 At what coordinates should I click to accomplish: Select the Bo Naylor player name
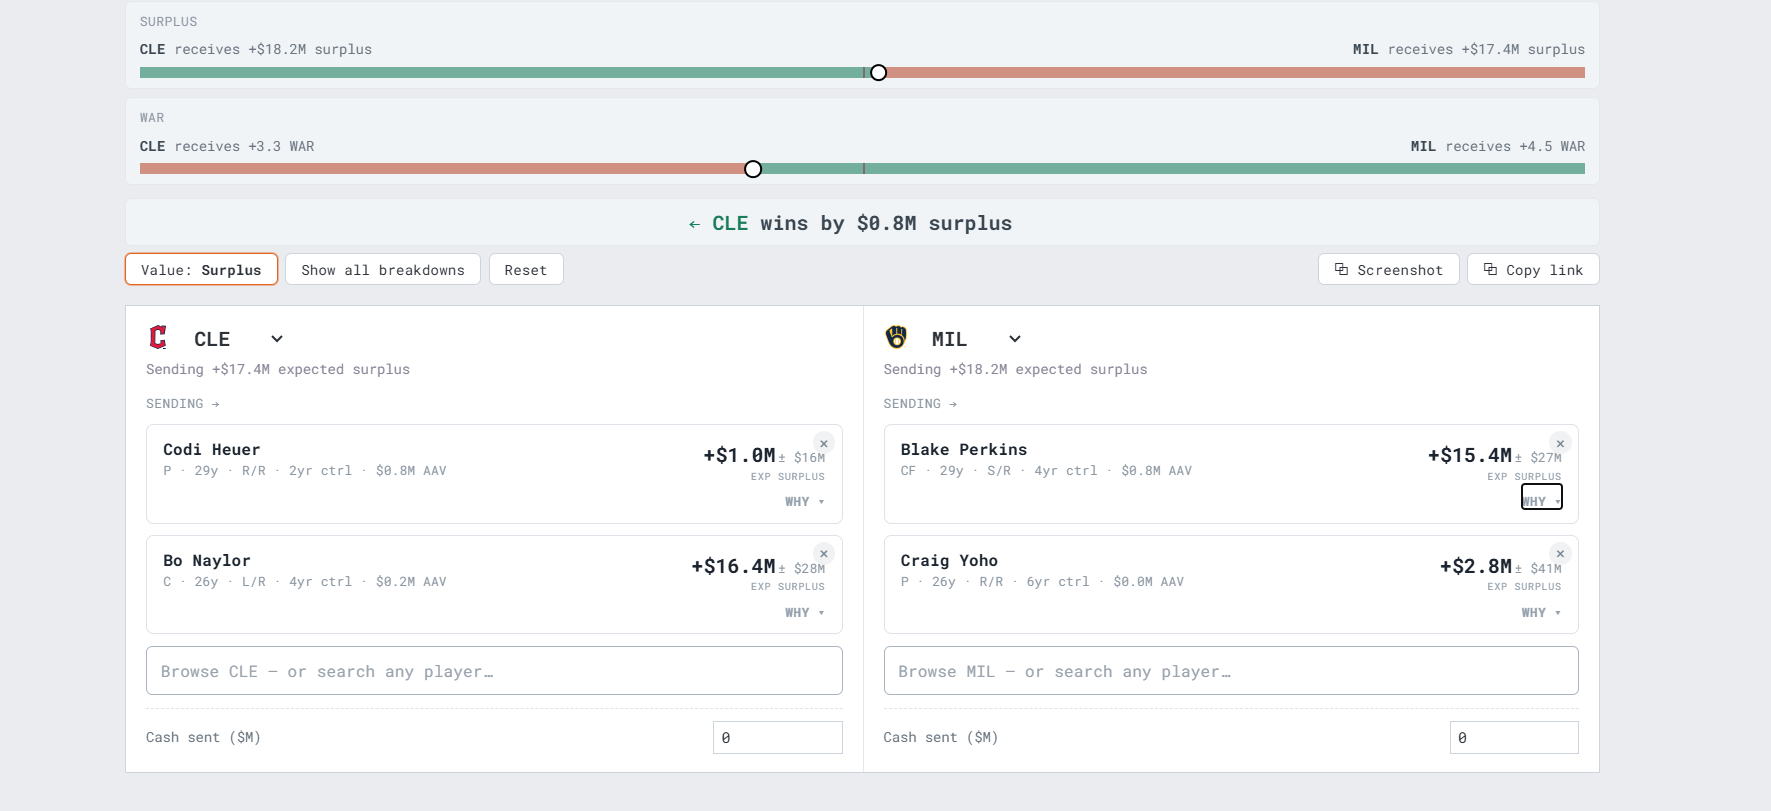pyautogui.click(x=207, y=561)
